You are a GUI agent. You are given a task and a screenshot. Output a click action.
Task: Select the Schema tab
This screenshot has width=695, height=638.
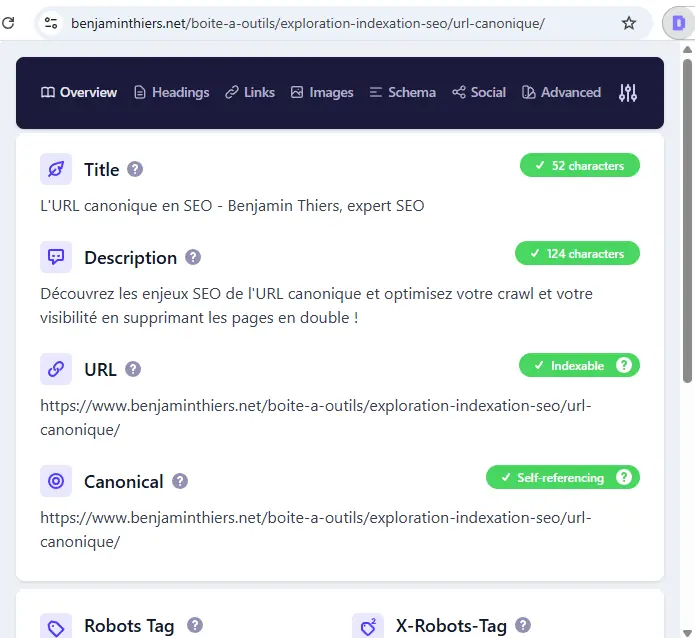[402, 93]
